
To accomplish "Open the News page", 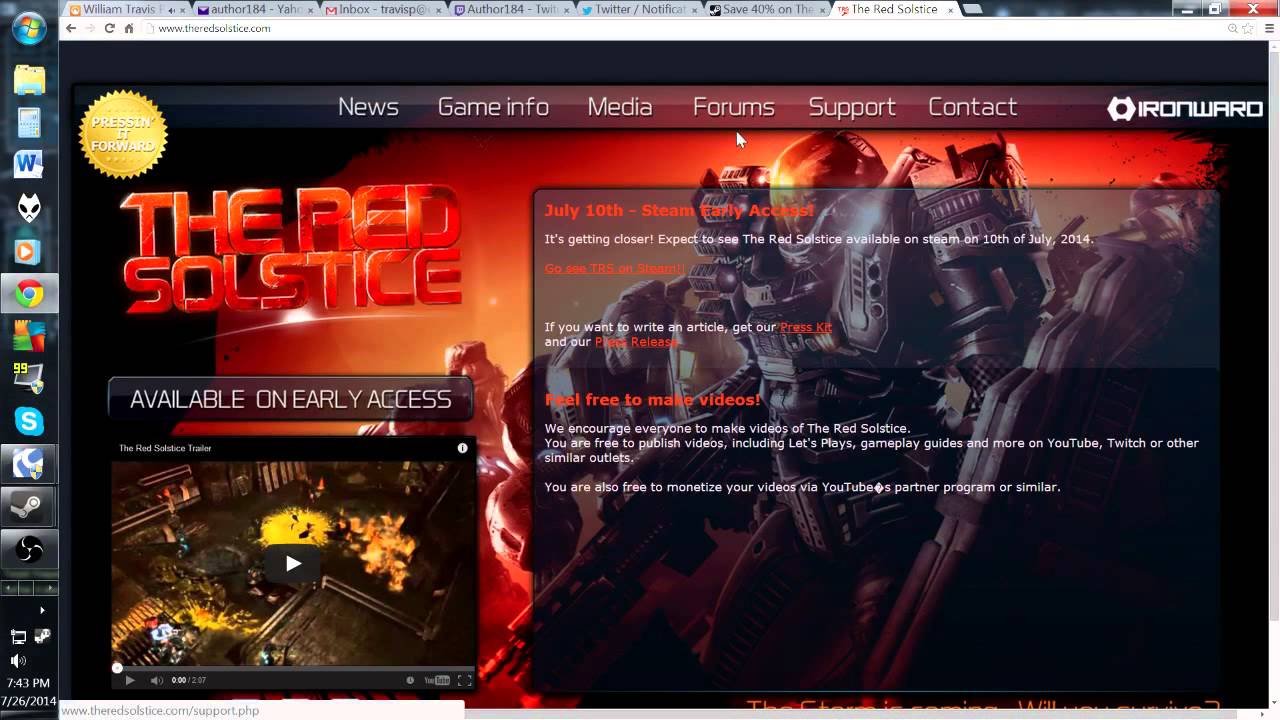I will pyautogui.click(x=368, y=107).
